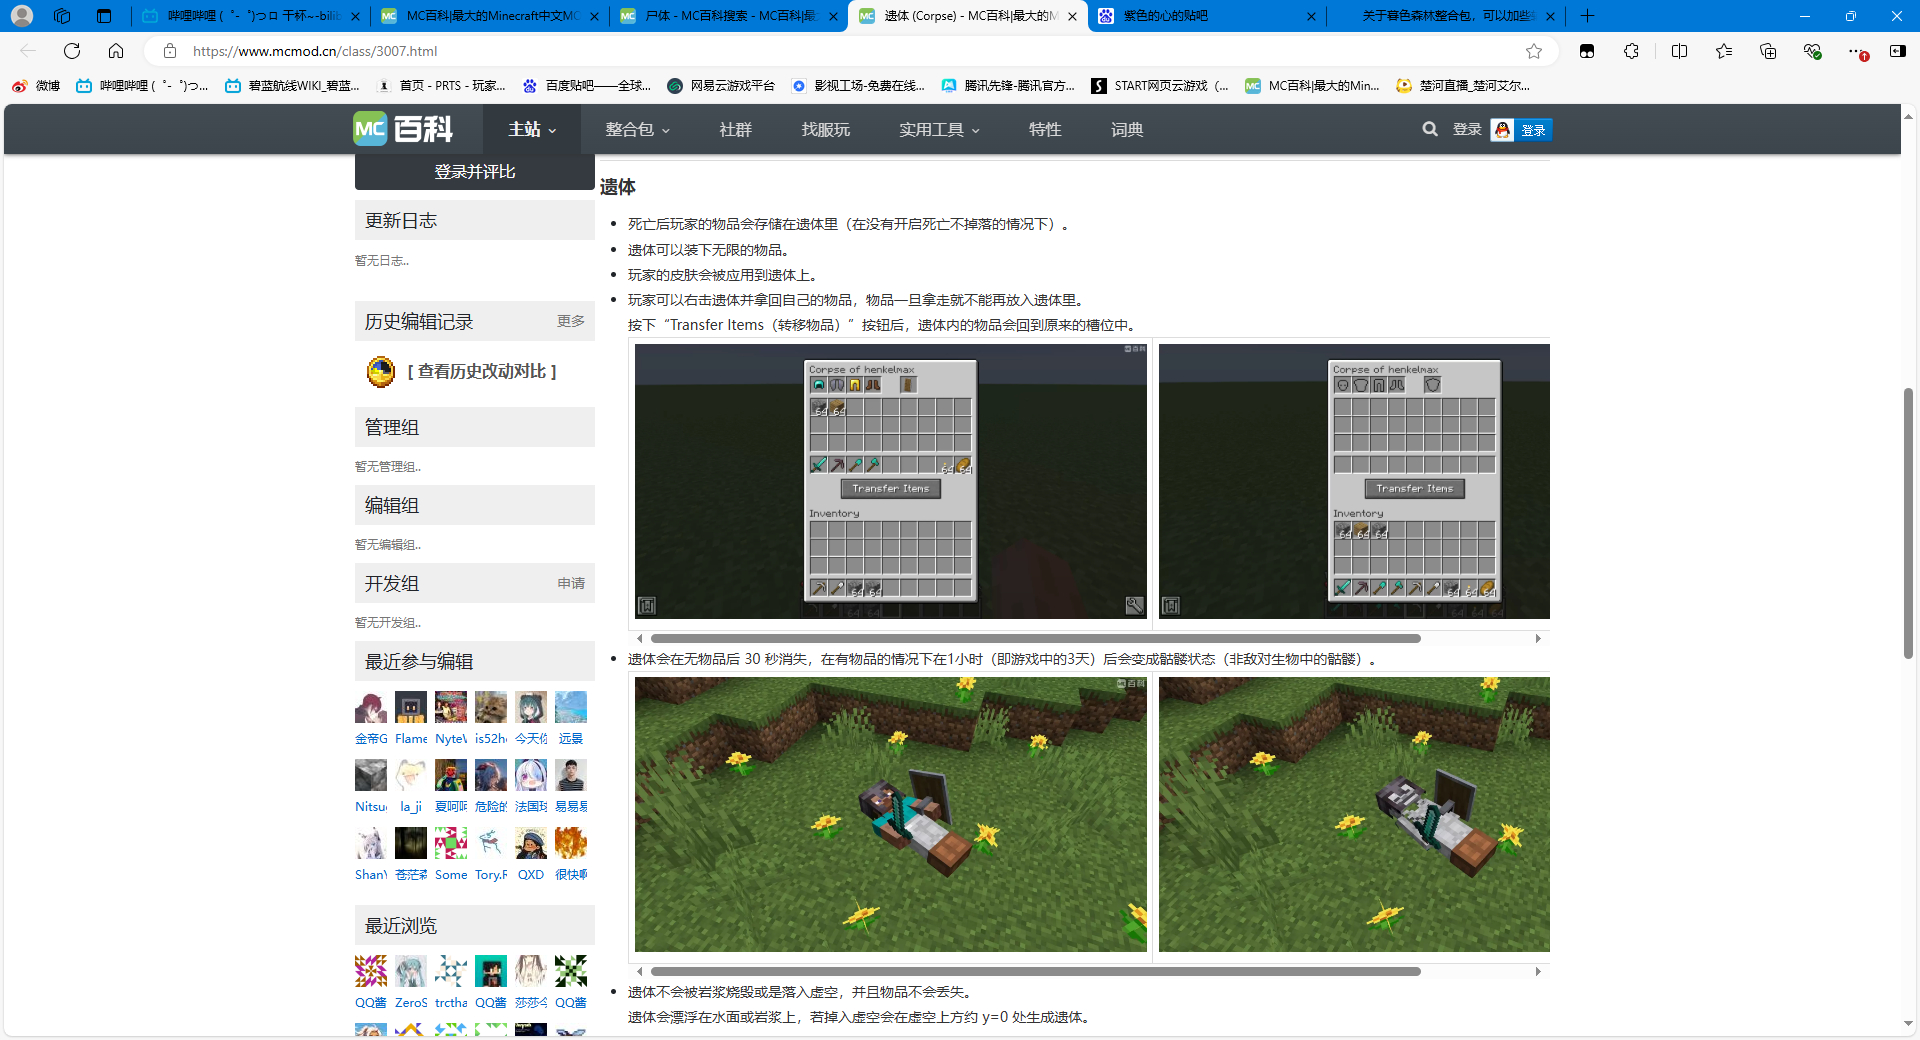1920x1040 pixels.
Task: Open the 特性 nav item
Action: pyautogui.click(x=1045, y=129)
